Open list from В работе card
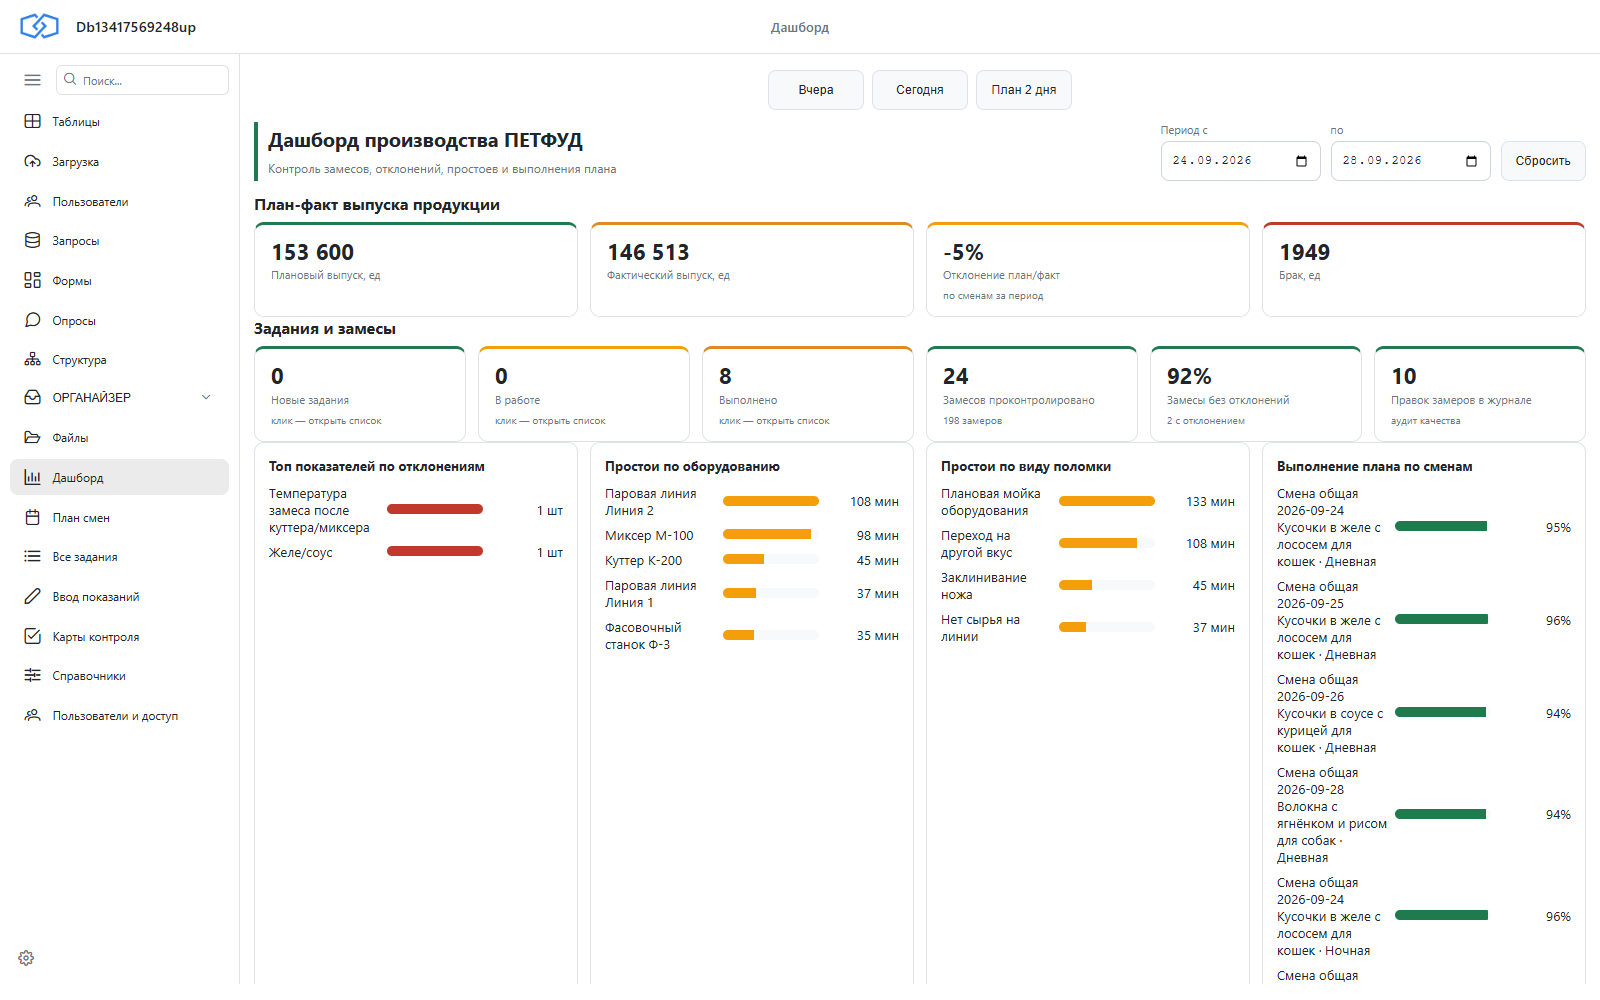 [x=584, y=394]
